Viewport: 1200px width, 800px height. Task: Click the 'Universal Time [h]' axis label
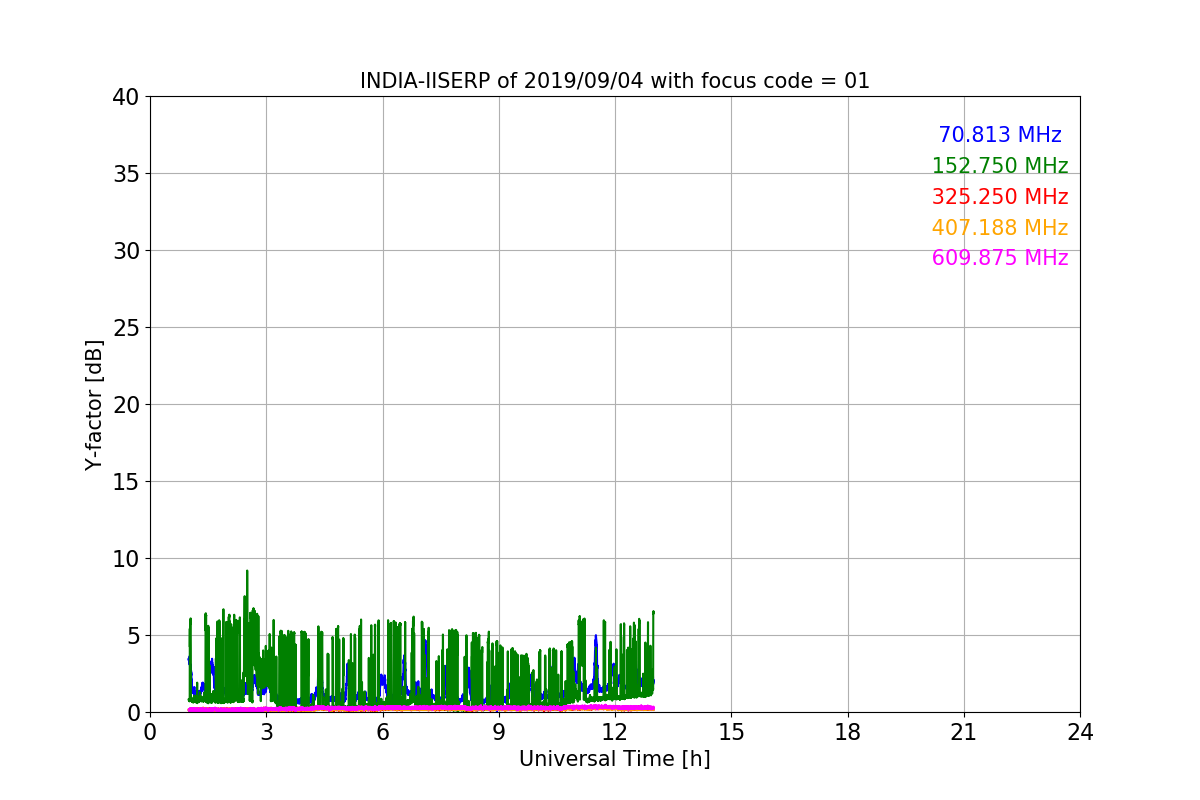click(614, 759)
